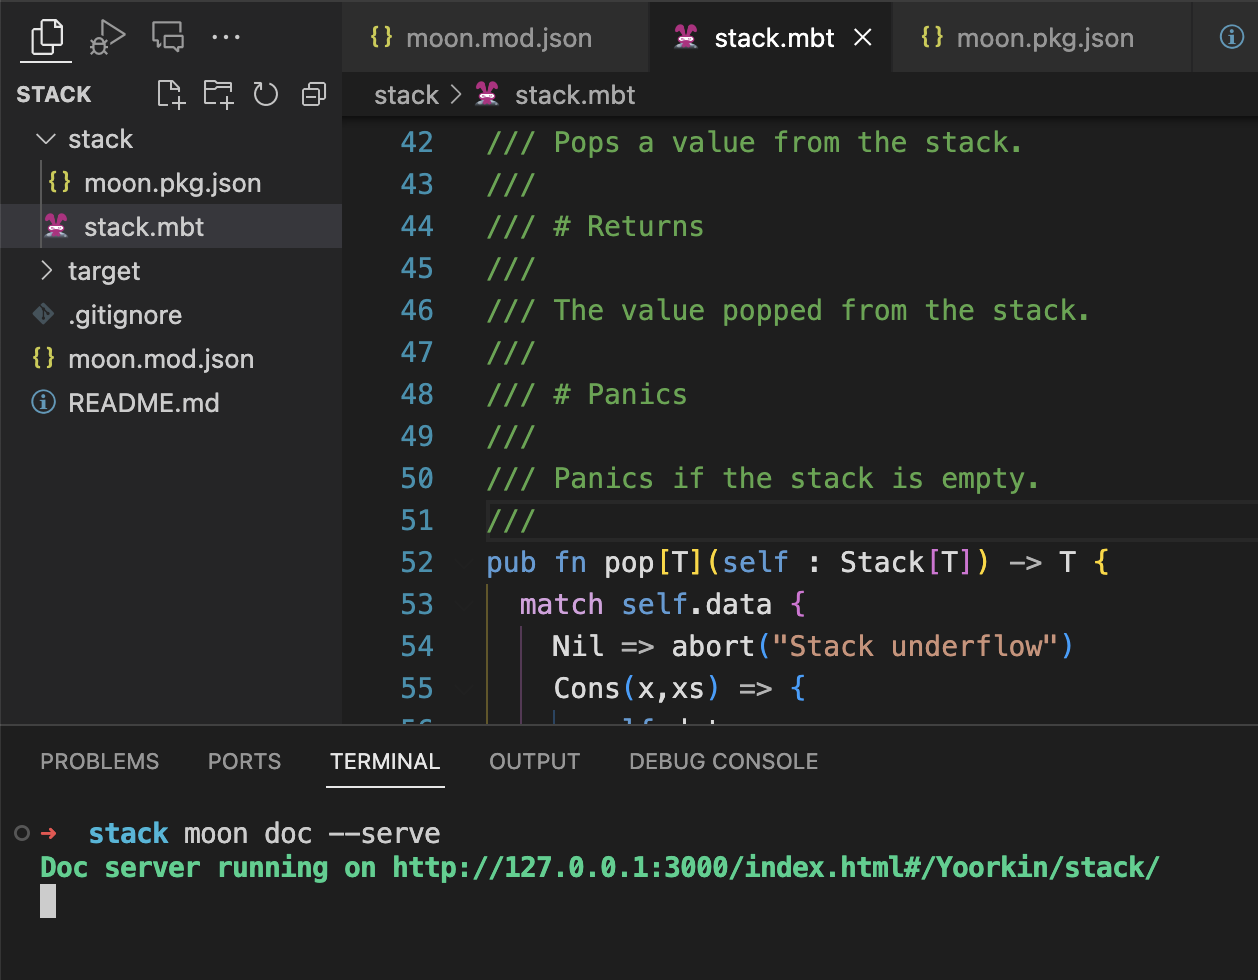This screenshot has height=980, width=1258.
Task: Click the stack breadcrumb segment
Action: pos(406,95)
